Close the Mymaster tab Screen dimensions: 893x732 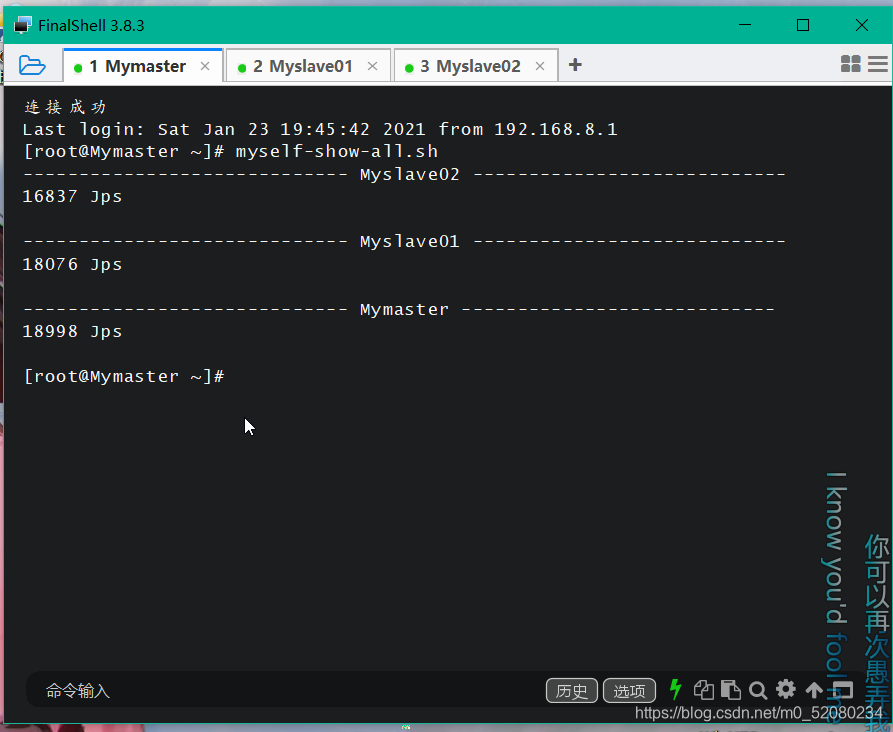pyautogui.click(x=205, y=66)
